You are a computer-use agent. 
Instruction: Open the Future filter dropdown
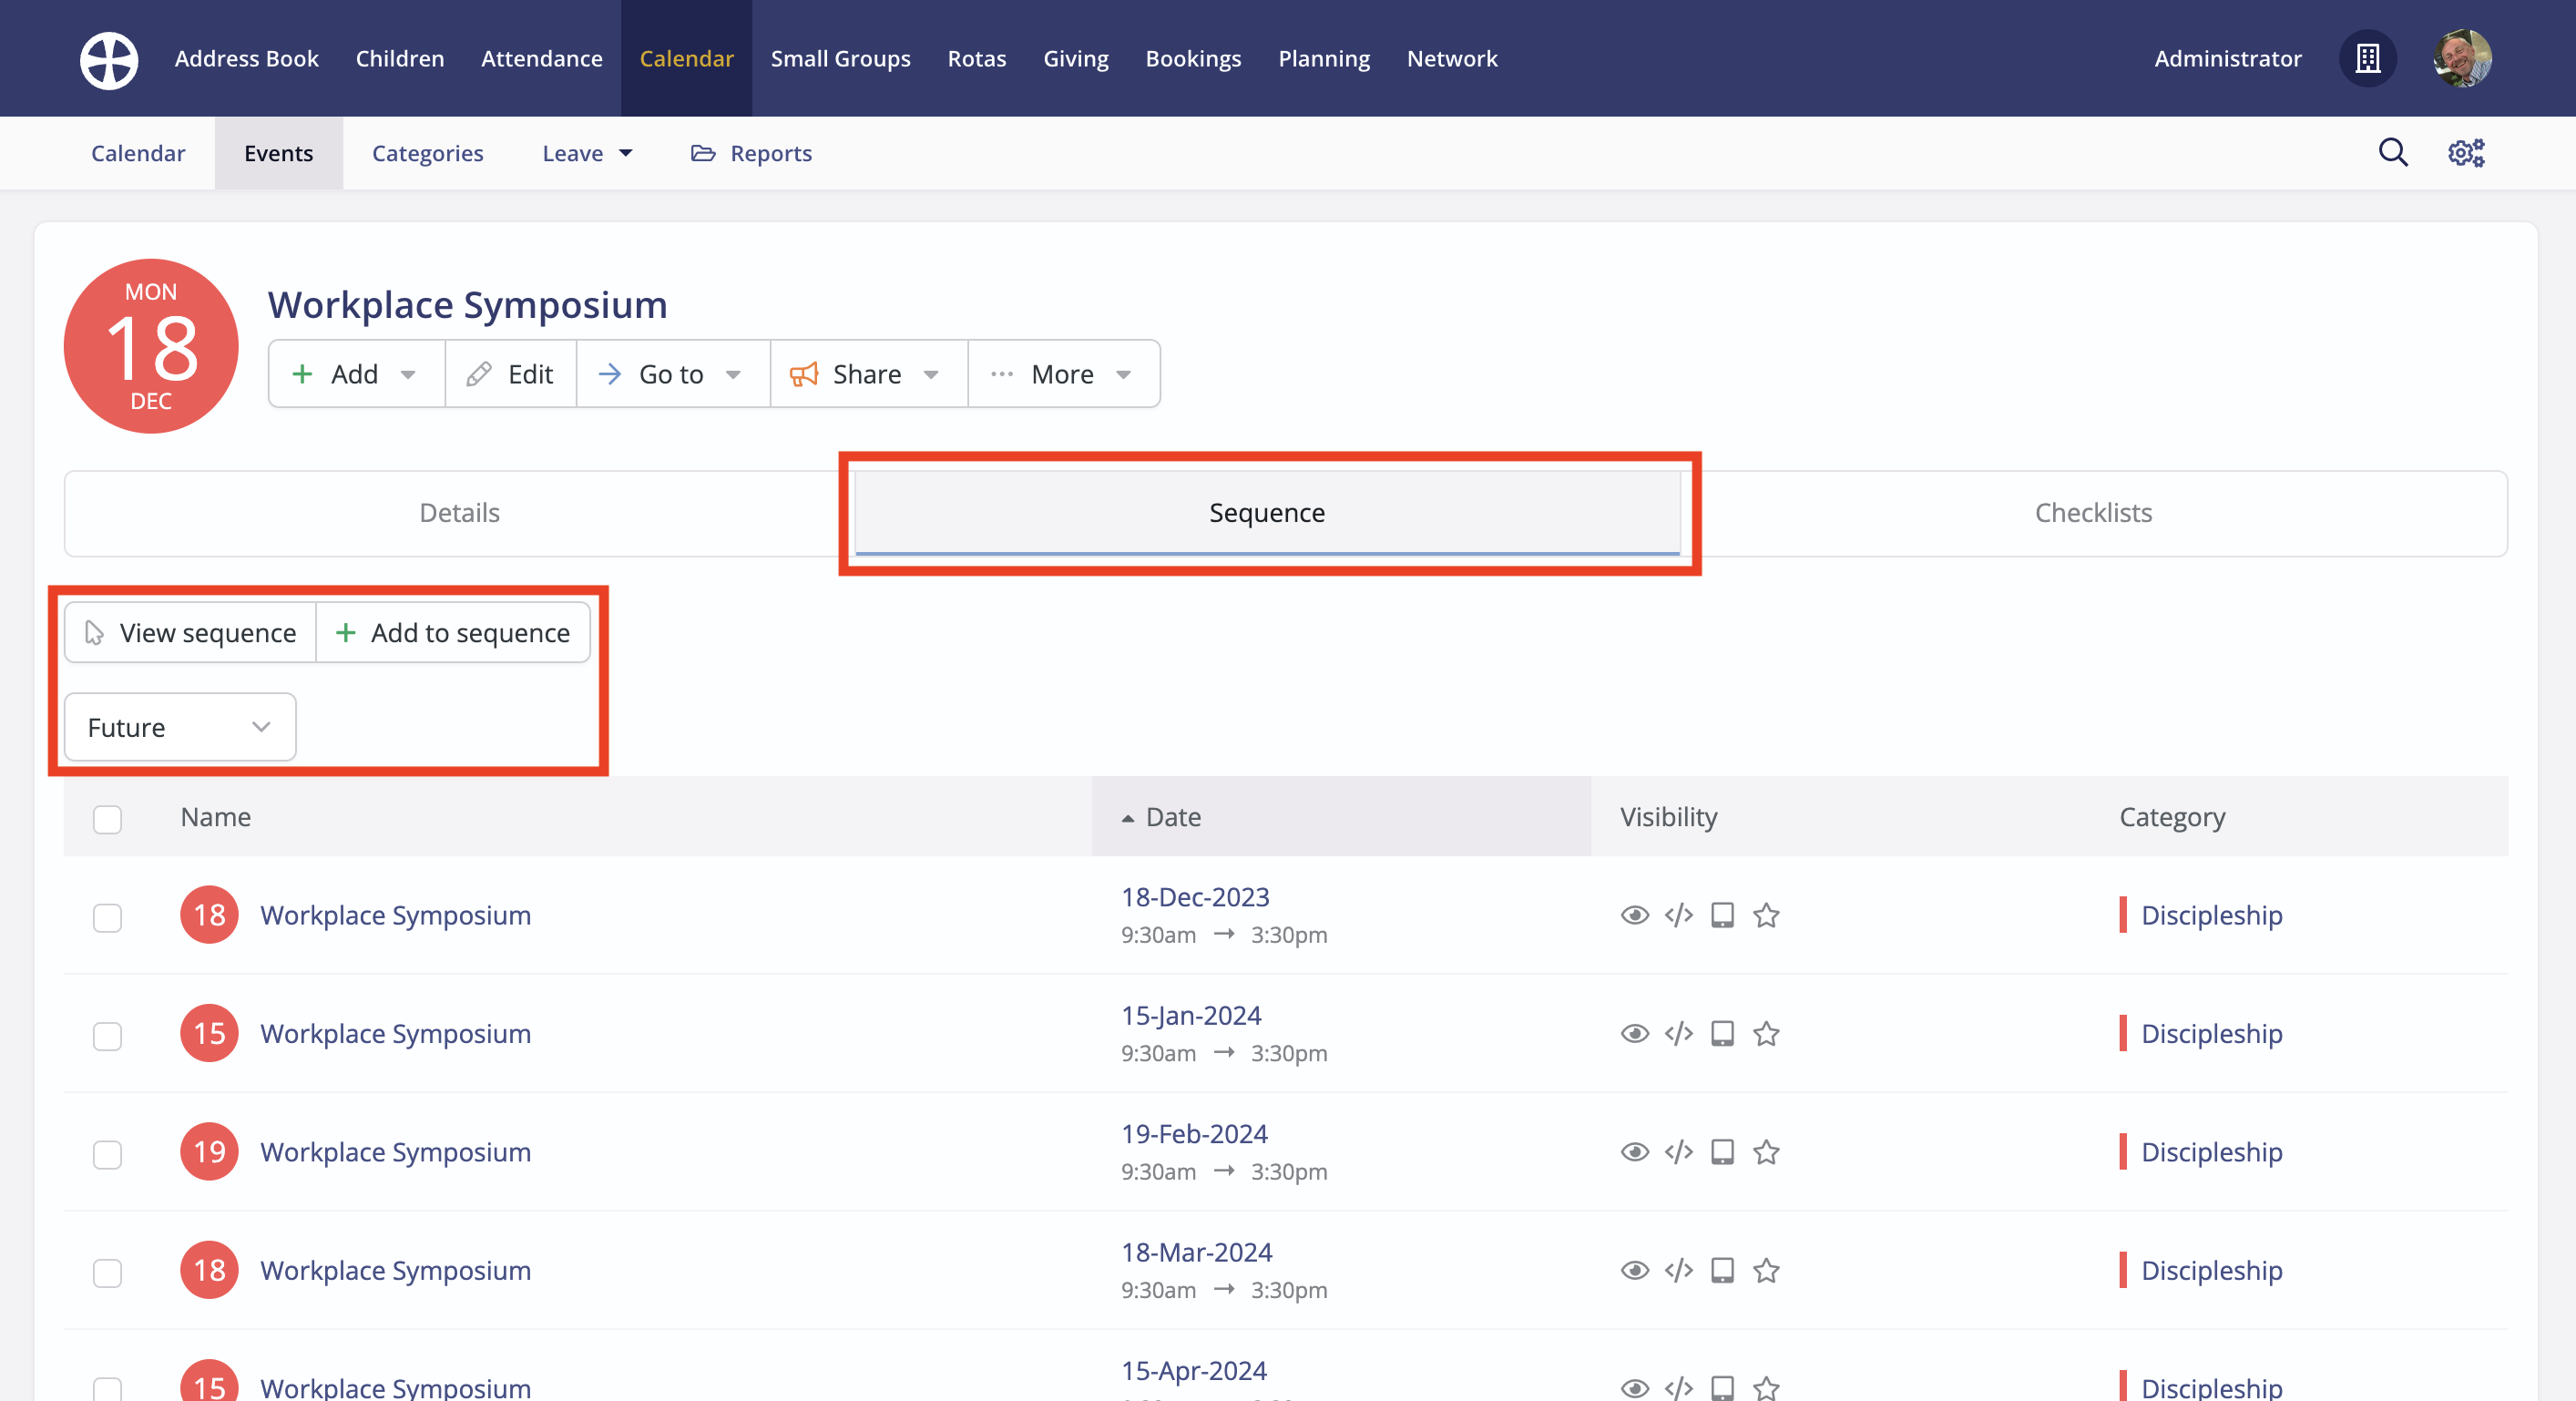[180, 727]
